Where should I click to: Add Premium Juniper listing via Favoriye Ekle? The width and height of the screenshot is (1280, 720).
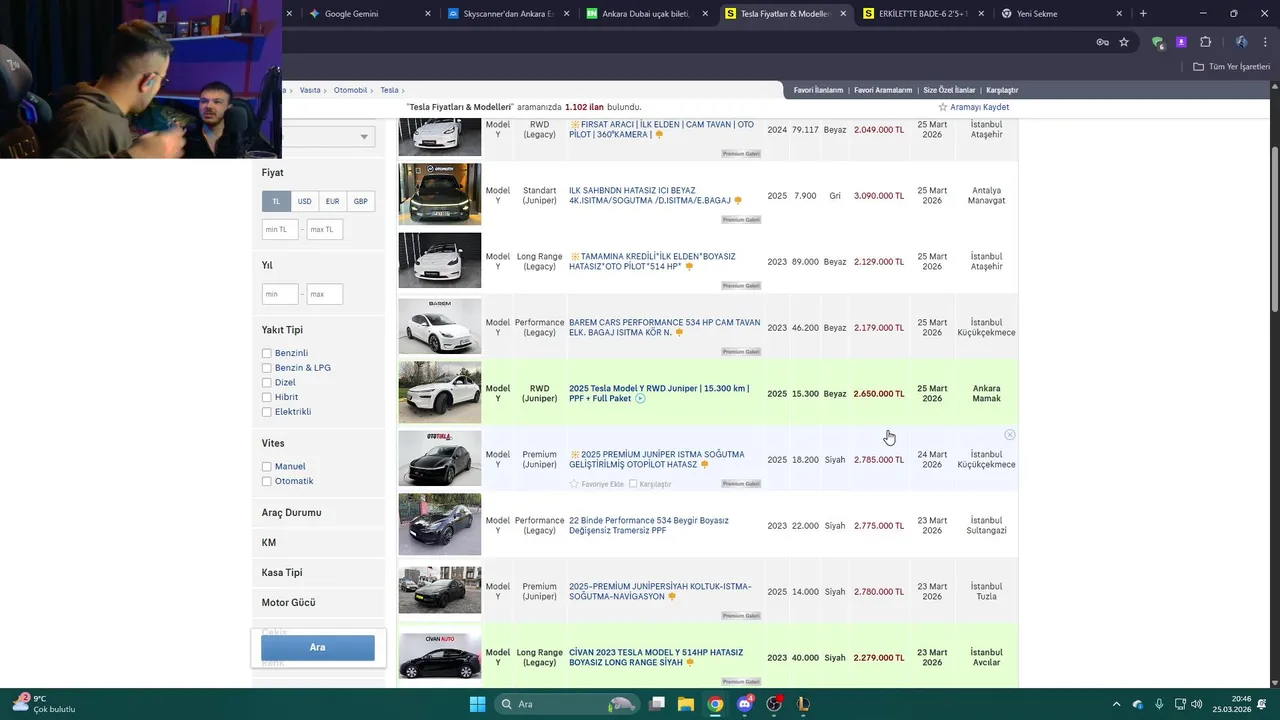597,484
